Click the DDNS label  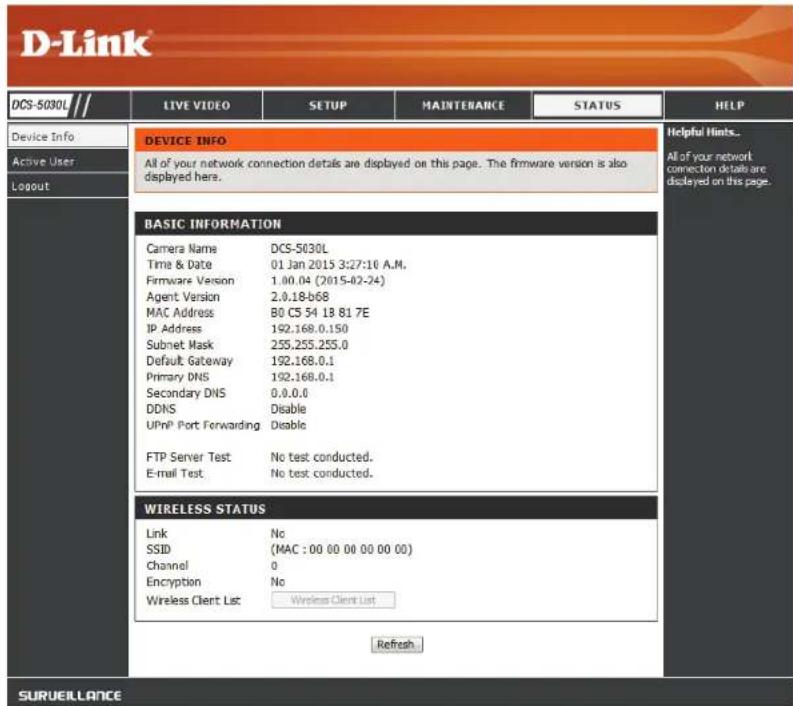point(161,409)
